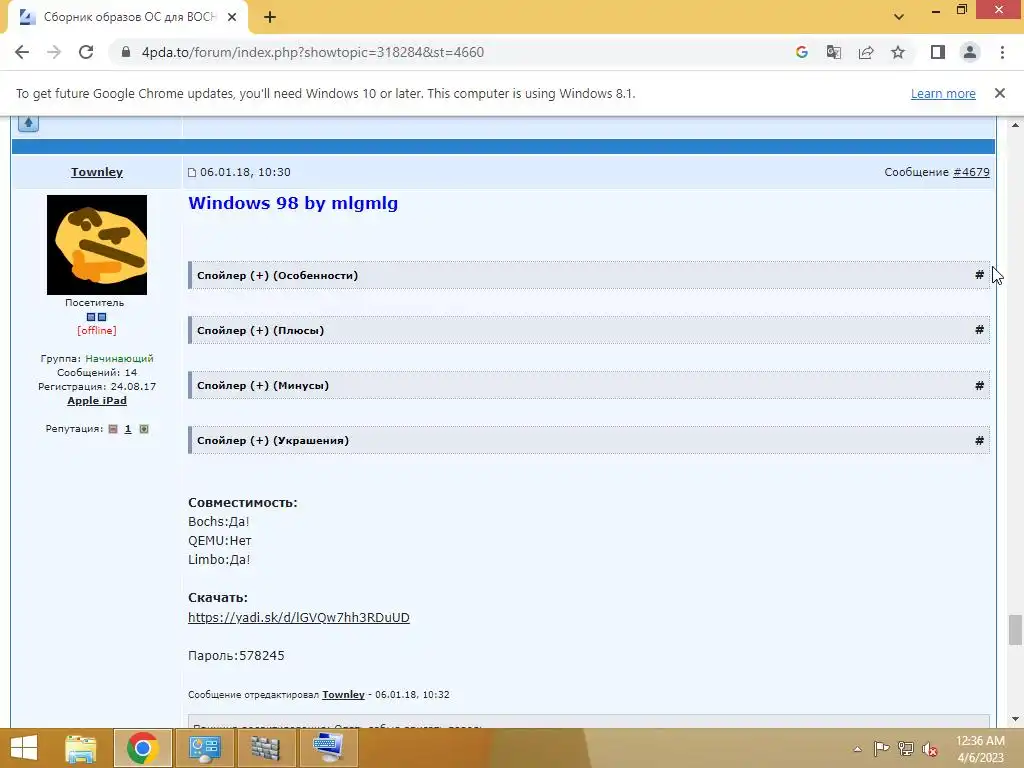
Task: Click the muted volume tray icon
Action: [930, 749]
